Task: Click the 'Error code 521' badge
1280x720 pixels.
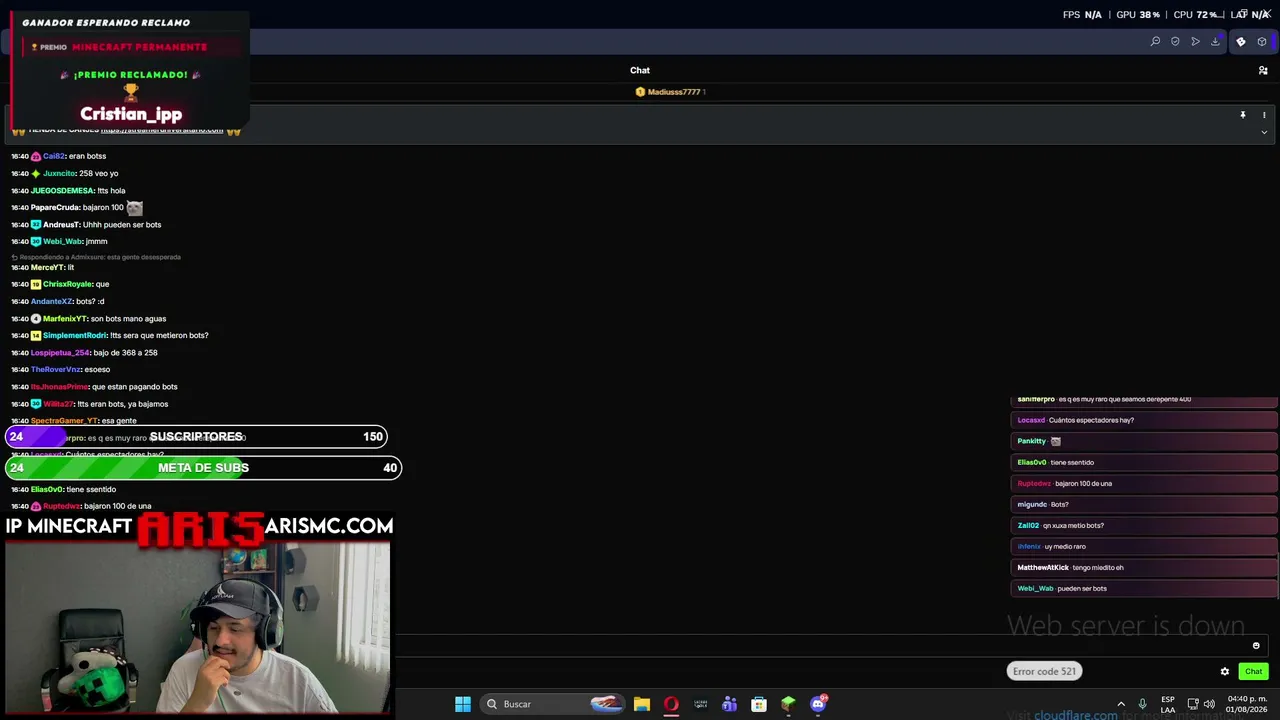Action: pos(1044,671)
